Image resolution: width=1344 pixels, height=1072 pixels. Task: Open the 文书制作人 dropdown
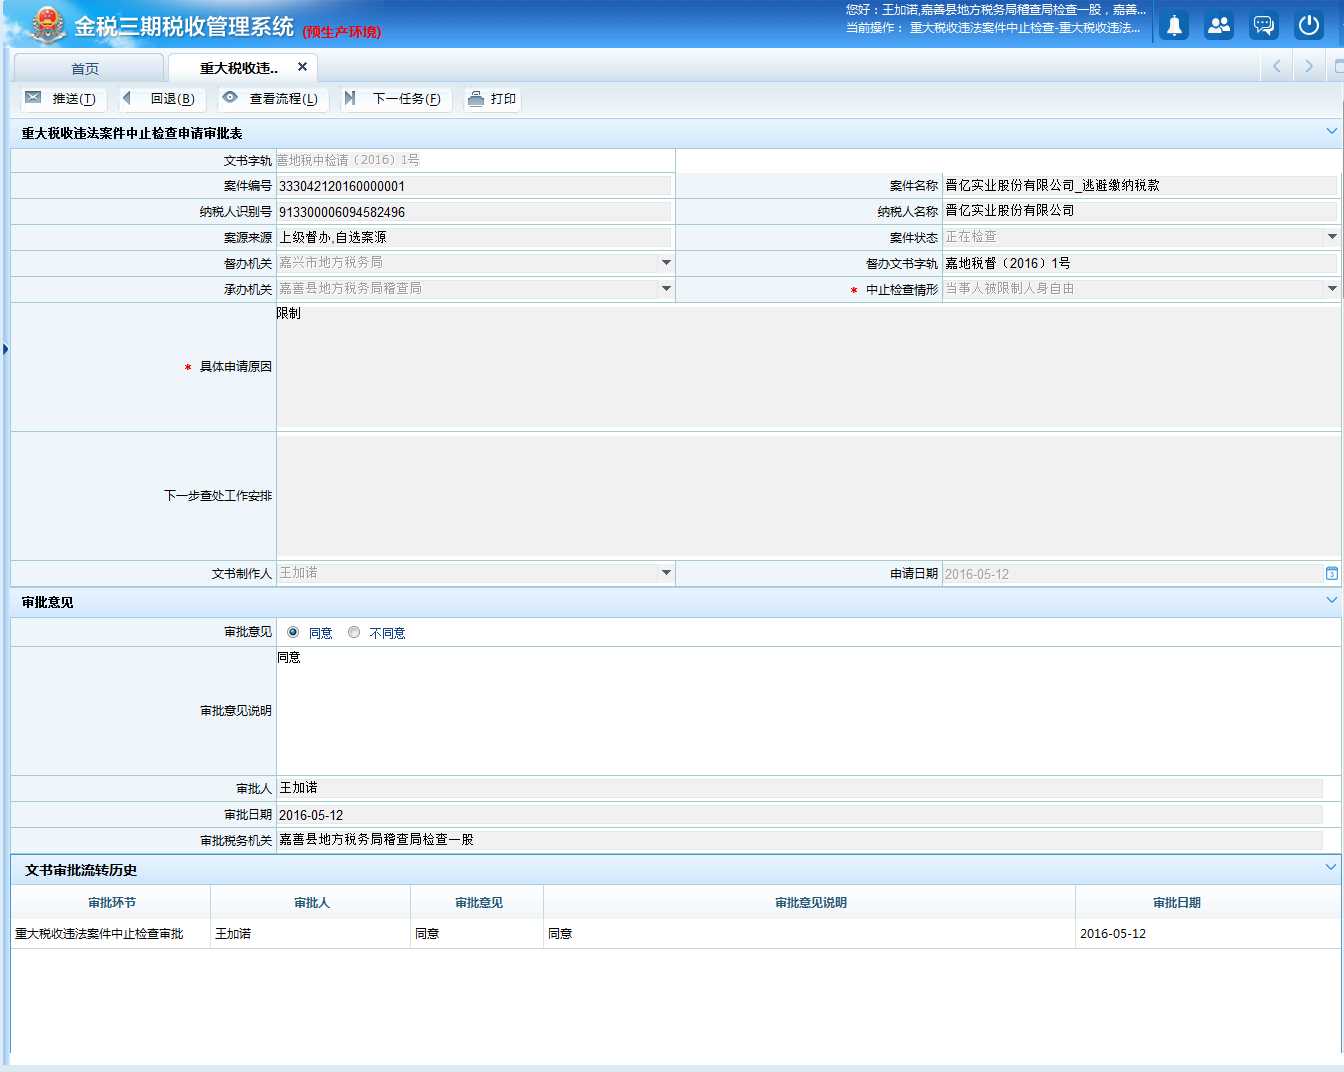click(x=666, y=573)
